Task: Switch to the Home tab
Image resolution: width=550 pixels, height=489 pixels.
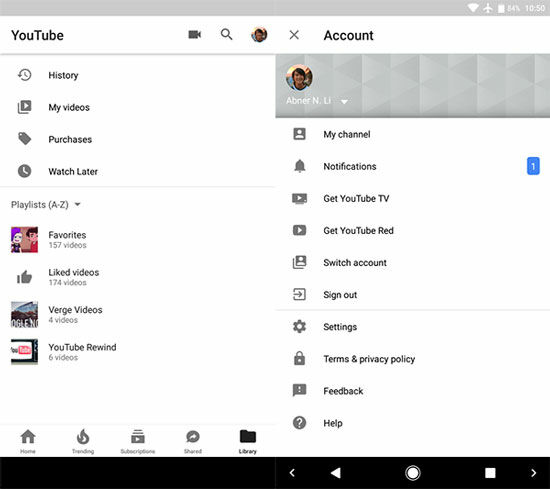Action: [x=28, y=441]
